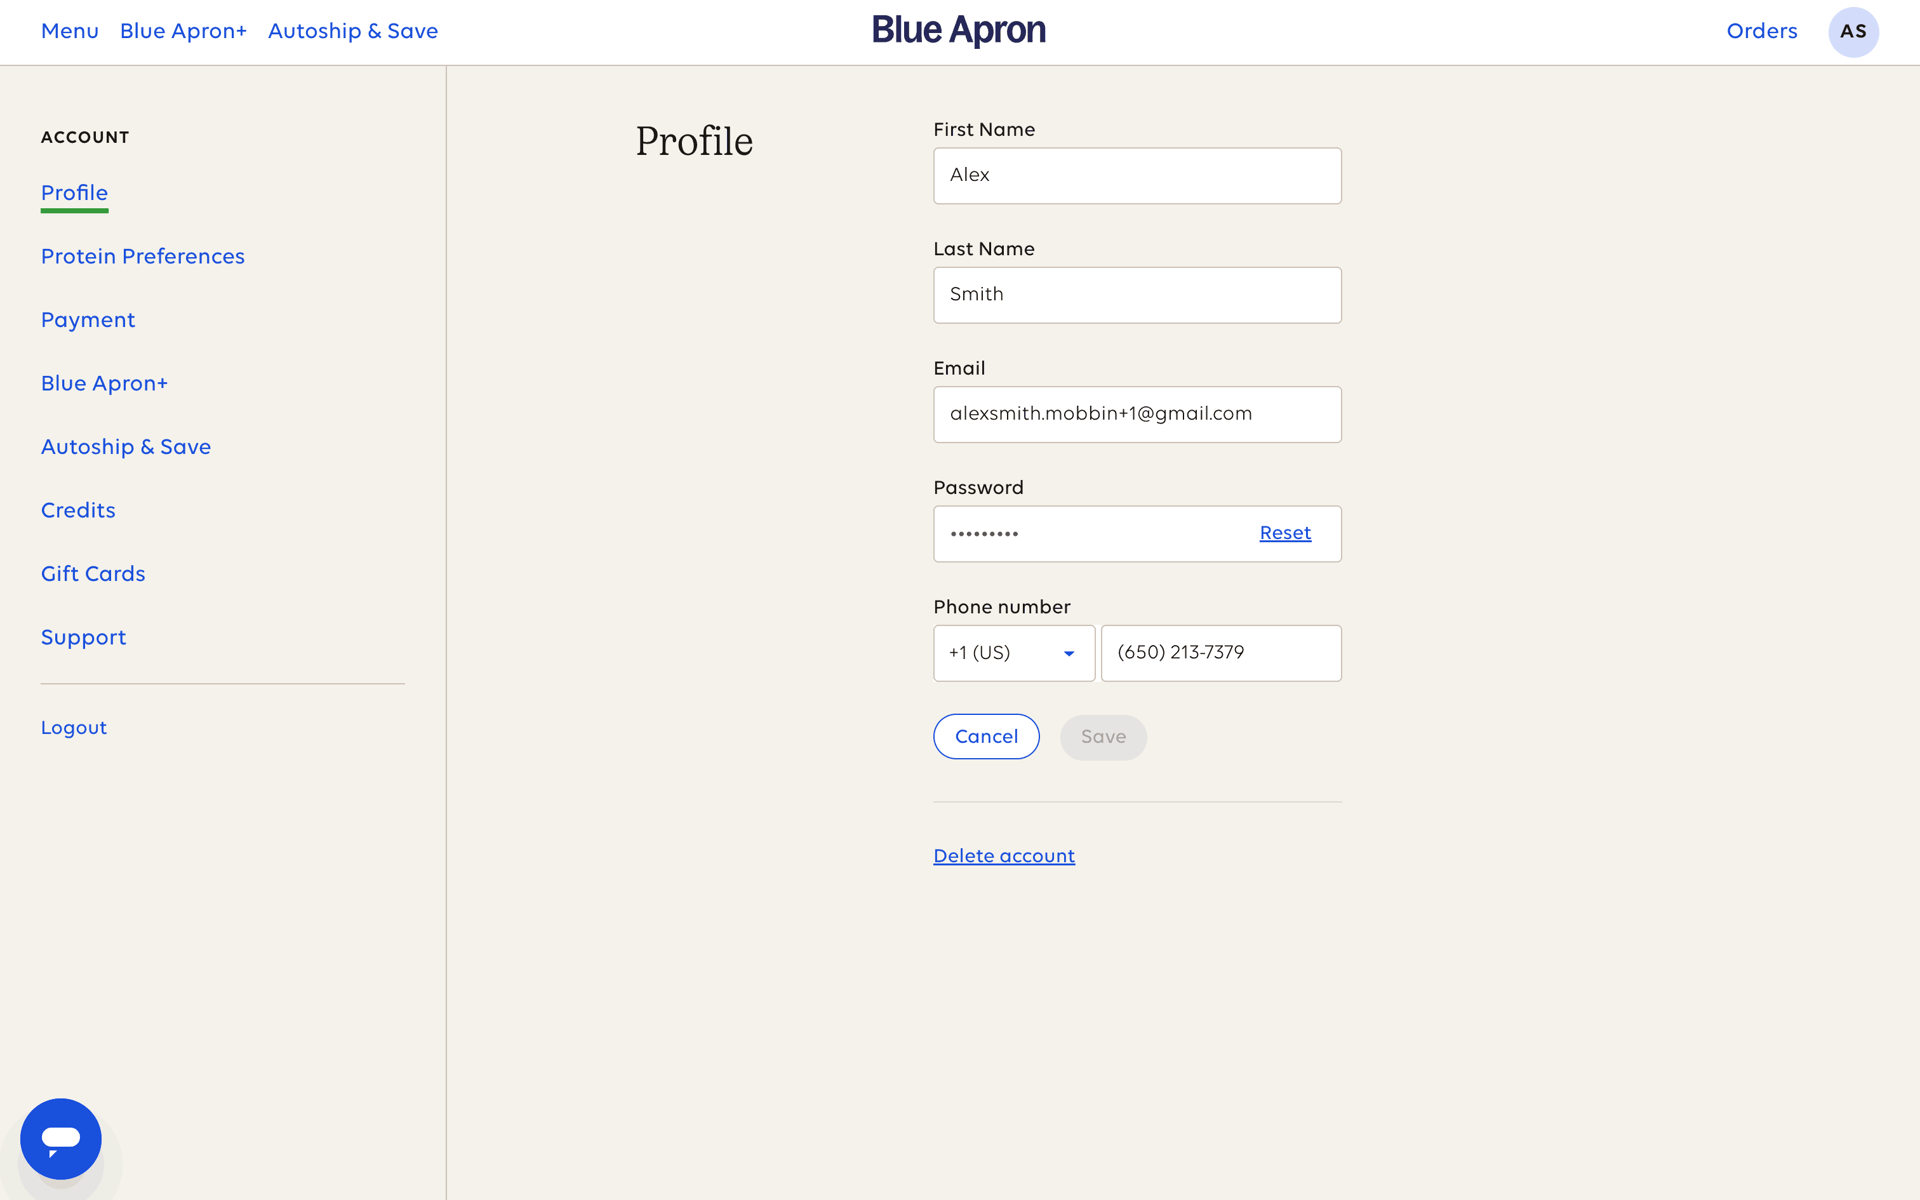Screen dimensions: 1920x1200
Task: Open Autoship & Save in account sidebar
Action: (x=126, y=447)
